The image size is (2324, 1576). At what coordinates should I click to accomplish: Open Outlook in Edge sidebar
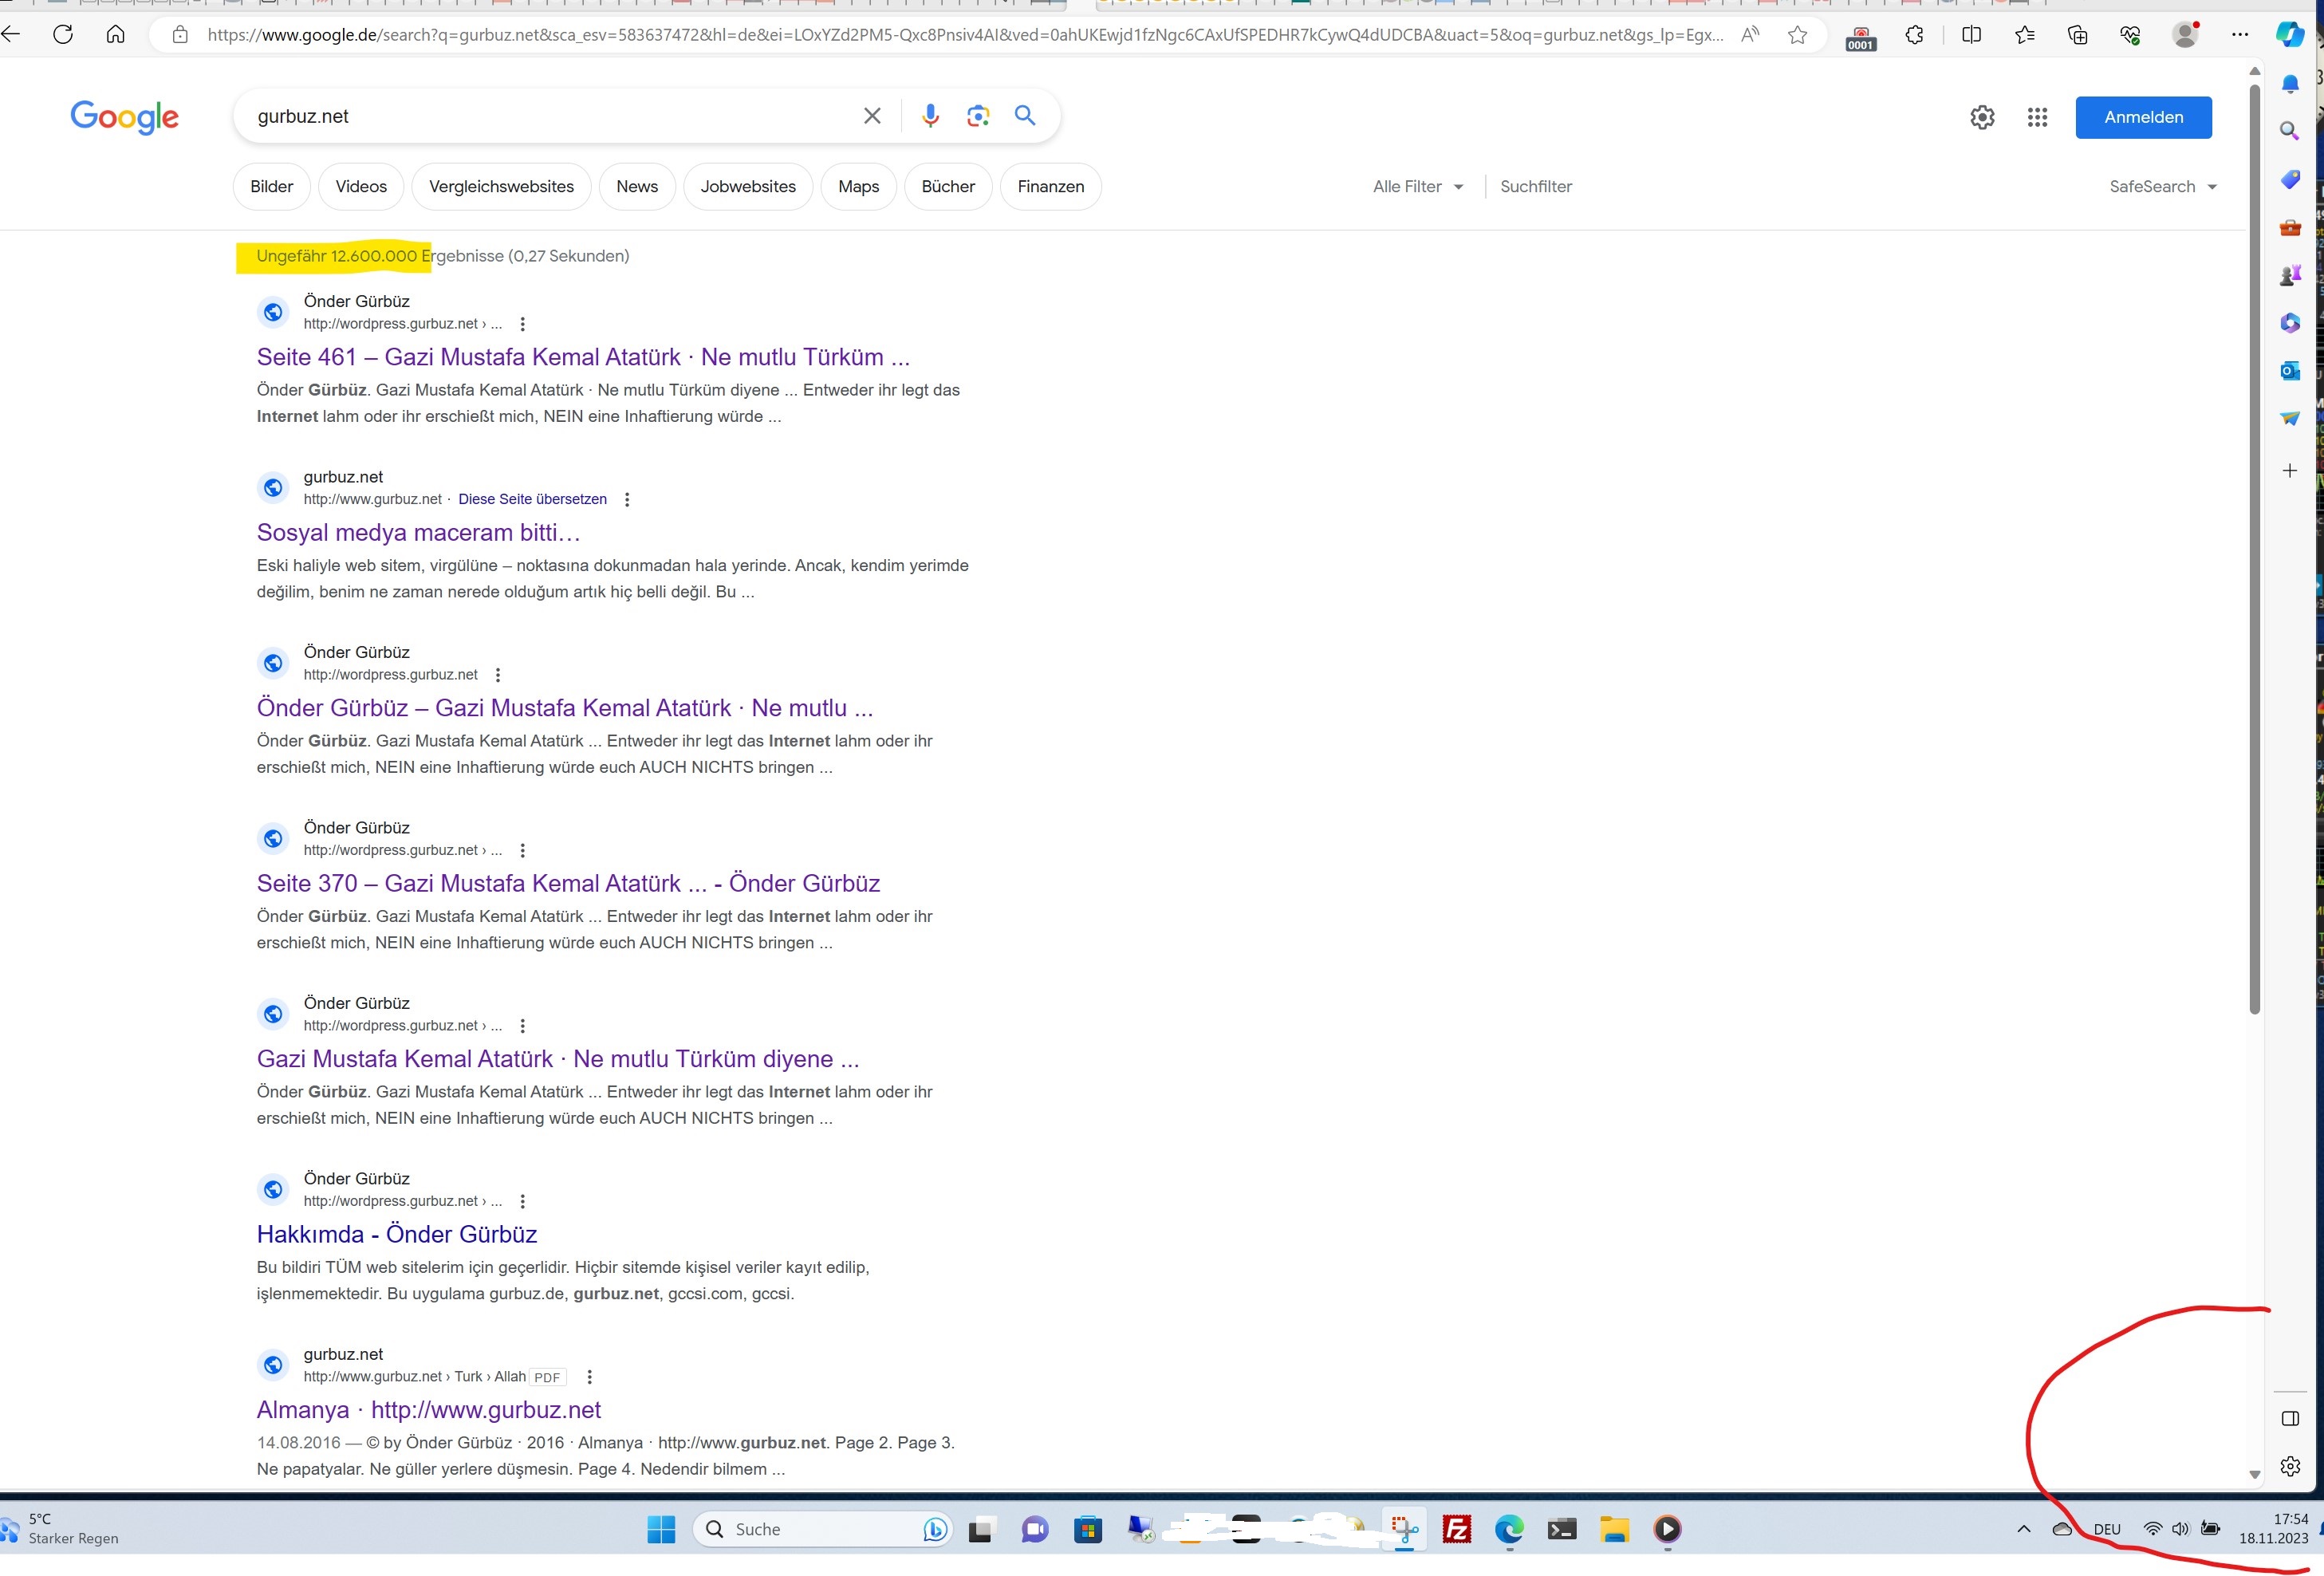click(x=2290, y=371)
